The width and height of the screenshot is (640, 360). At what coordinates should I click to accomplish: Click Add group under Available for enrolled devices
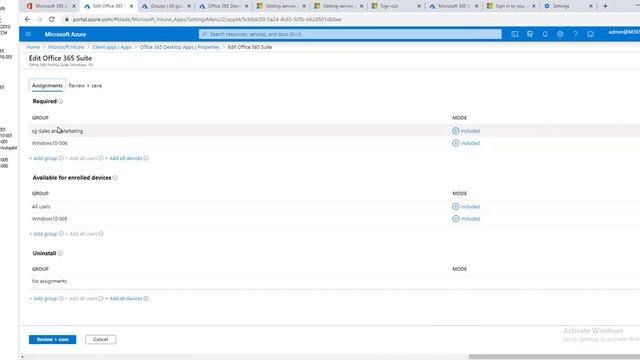[44, 234]
